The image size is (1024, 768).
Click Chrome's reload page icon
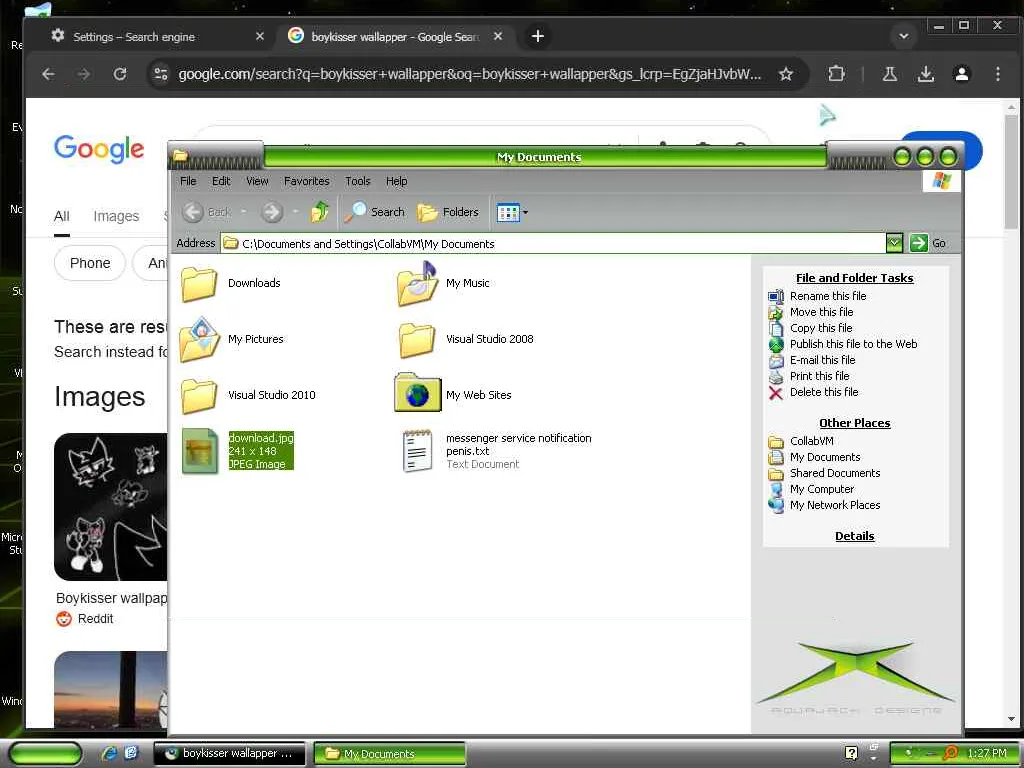[120, 74]
